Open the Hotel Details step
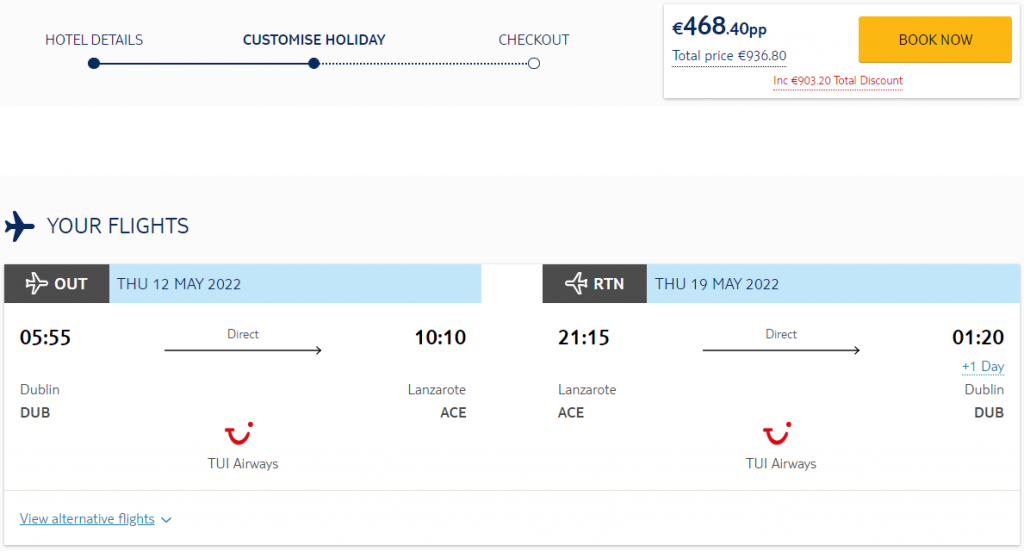 [94, 40]
